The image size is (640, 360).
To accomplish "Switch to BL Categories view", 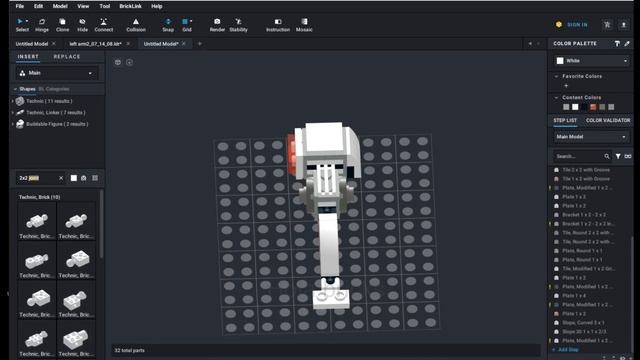I will (x=54, y=89).
